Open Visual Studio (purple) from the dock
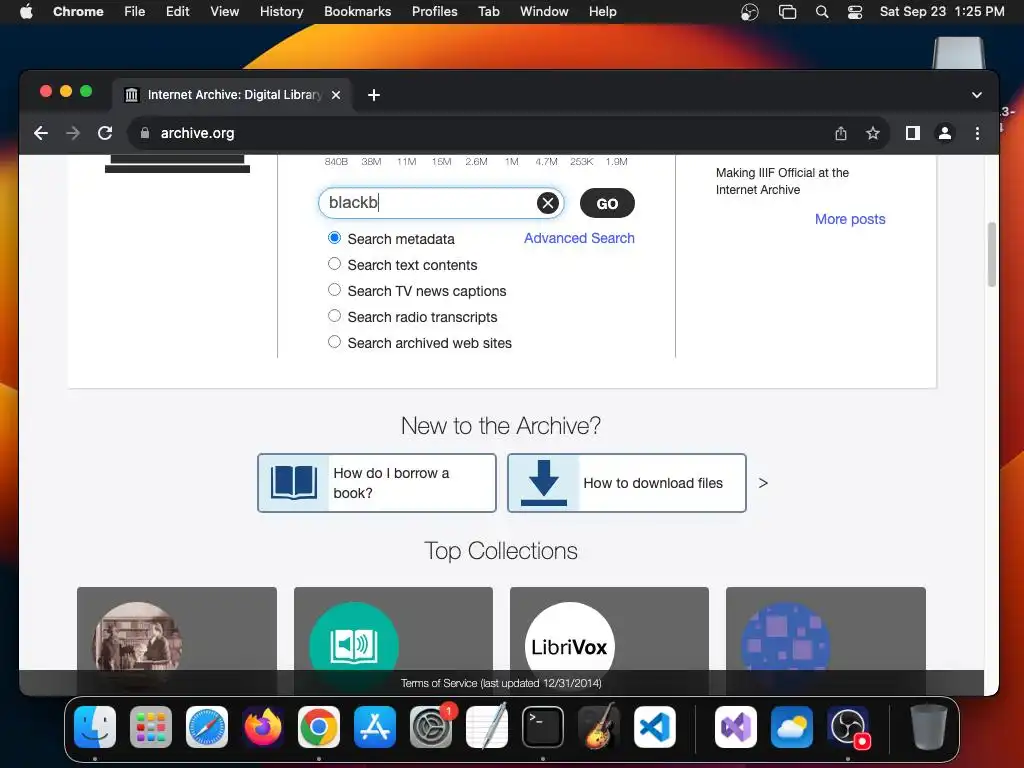Image resolution: width=1024 pixels, height=768 pixels. coord(736,727)
